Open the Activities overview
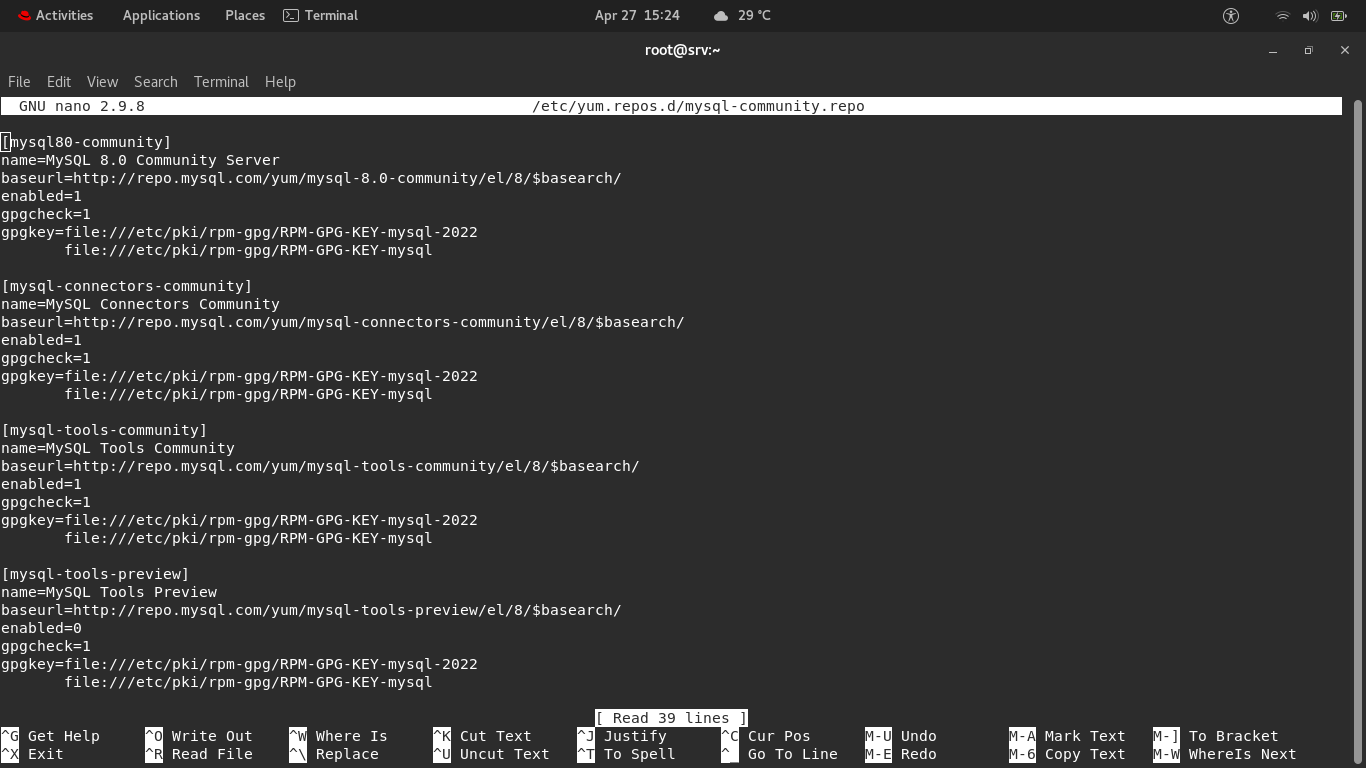This screenshot has width=1366, height=768. [55, 15]
